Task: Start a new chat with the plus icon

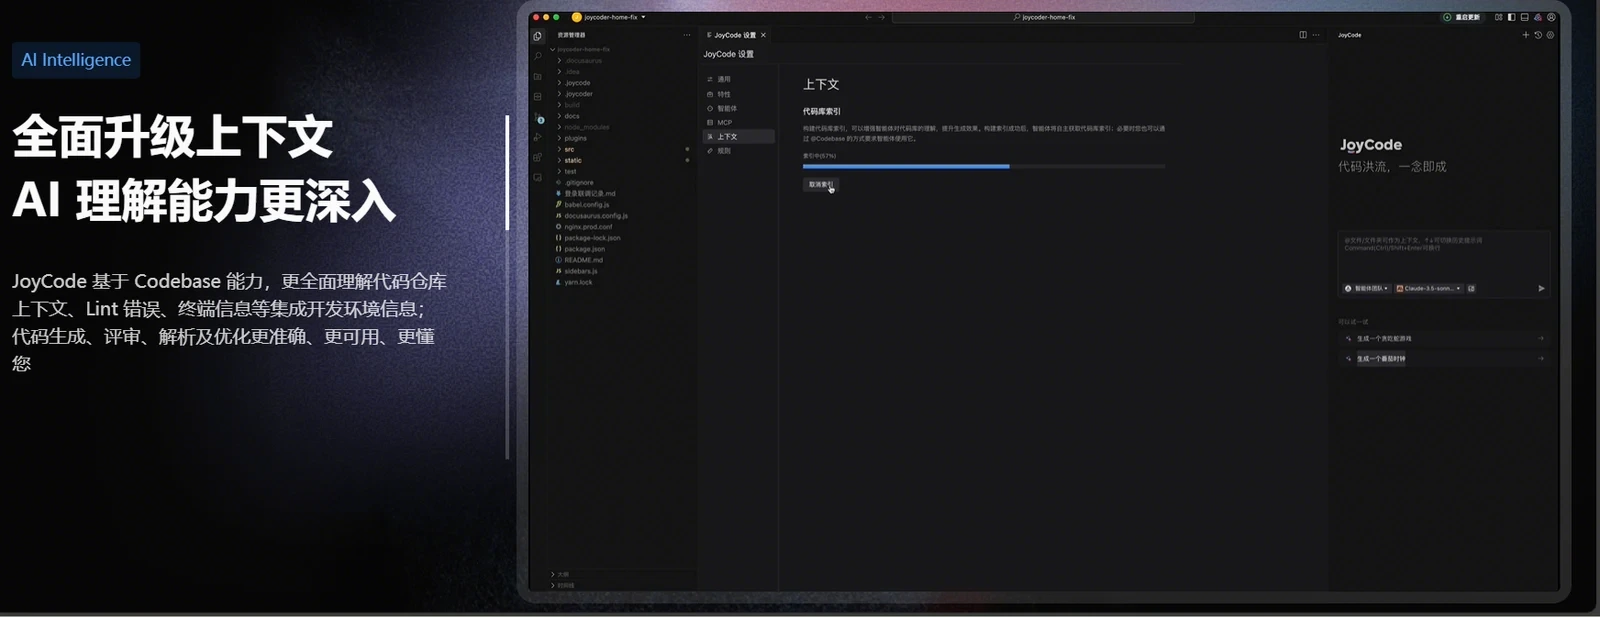Action: pos(1526,35)
